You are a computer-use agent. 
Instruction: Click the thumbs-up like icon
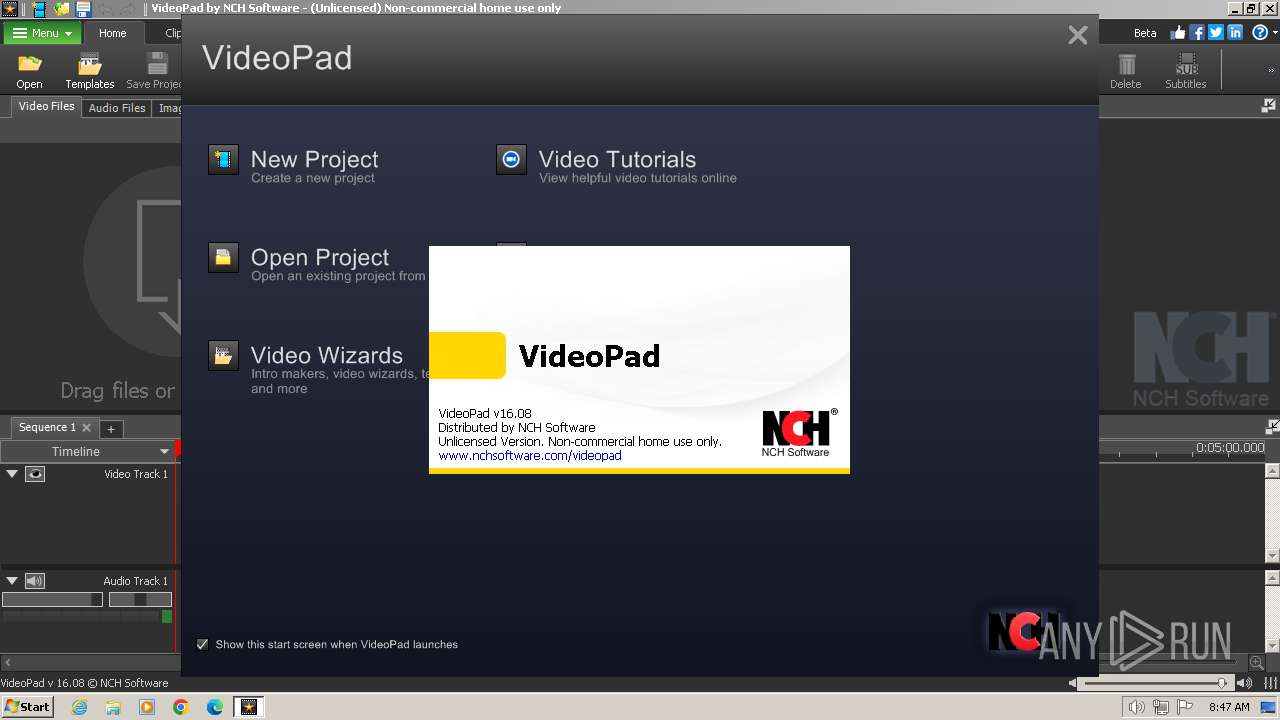pyautogui.click(x=1178, y=32)
